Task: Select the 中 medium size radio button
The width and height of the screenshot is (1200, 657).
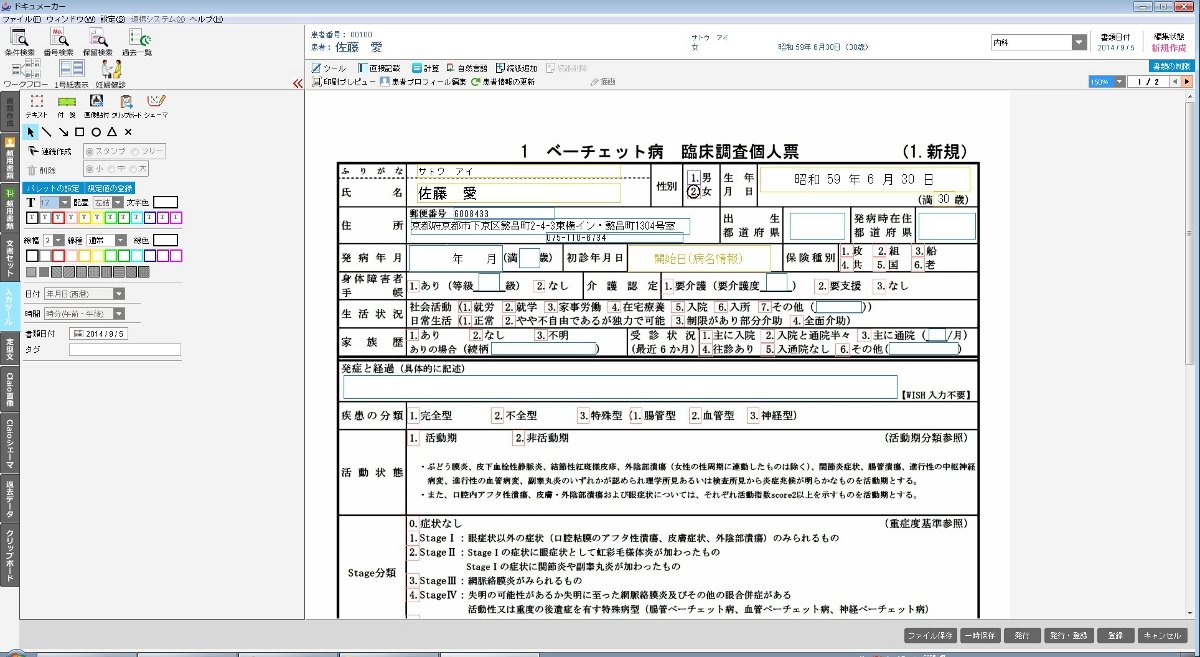Action: (x=109, y=170)
